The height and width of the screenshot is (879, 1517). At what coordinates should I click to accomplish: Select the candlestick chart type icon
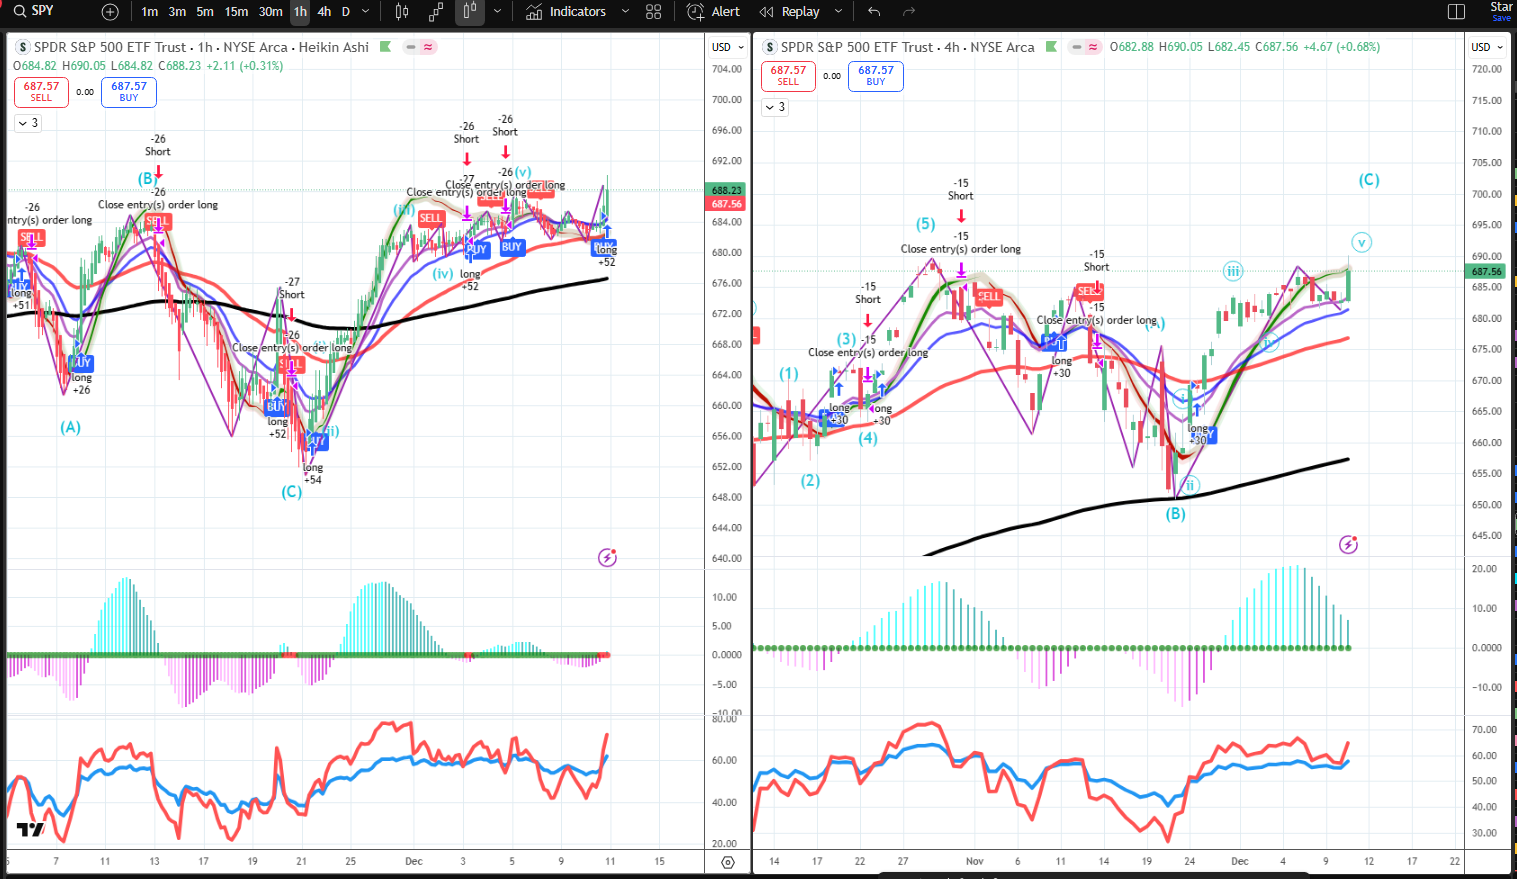pos(402,12)
